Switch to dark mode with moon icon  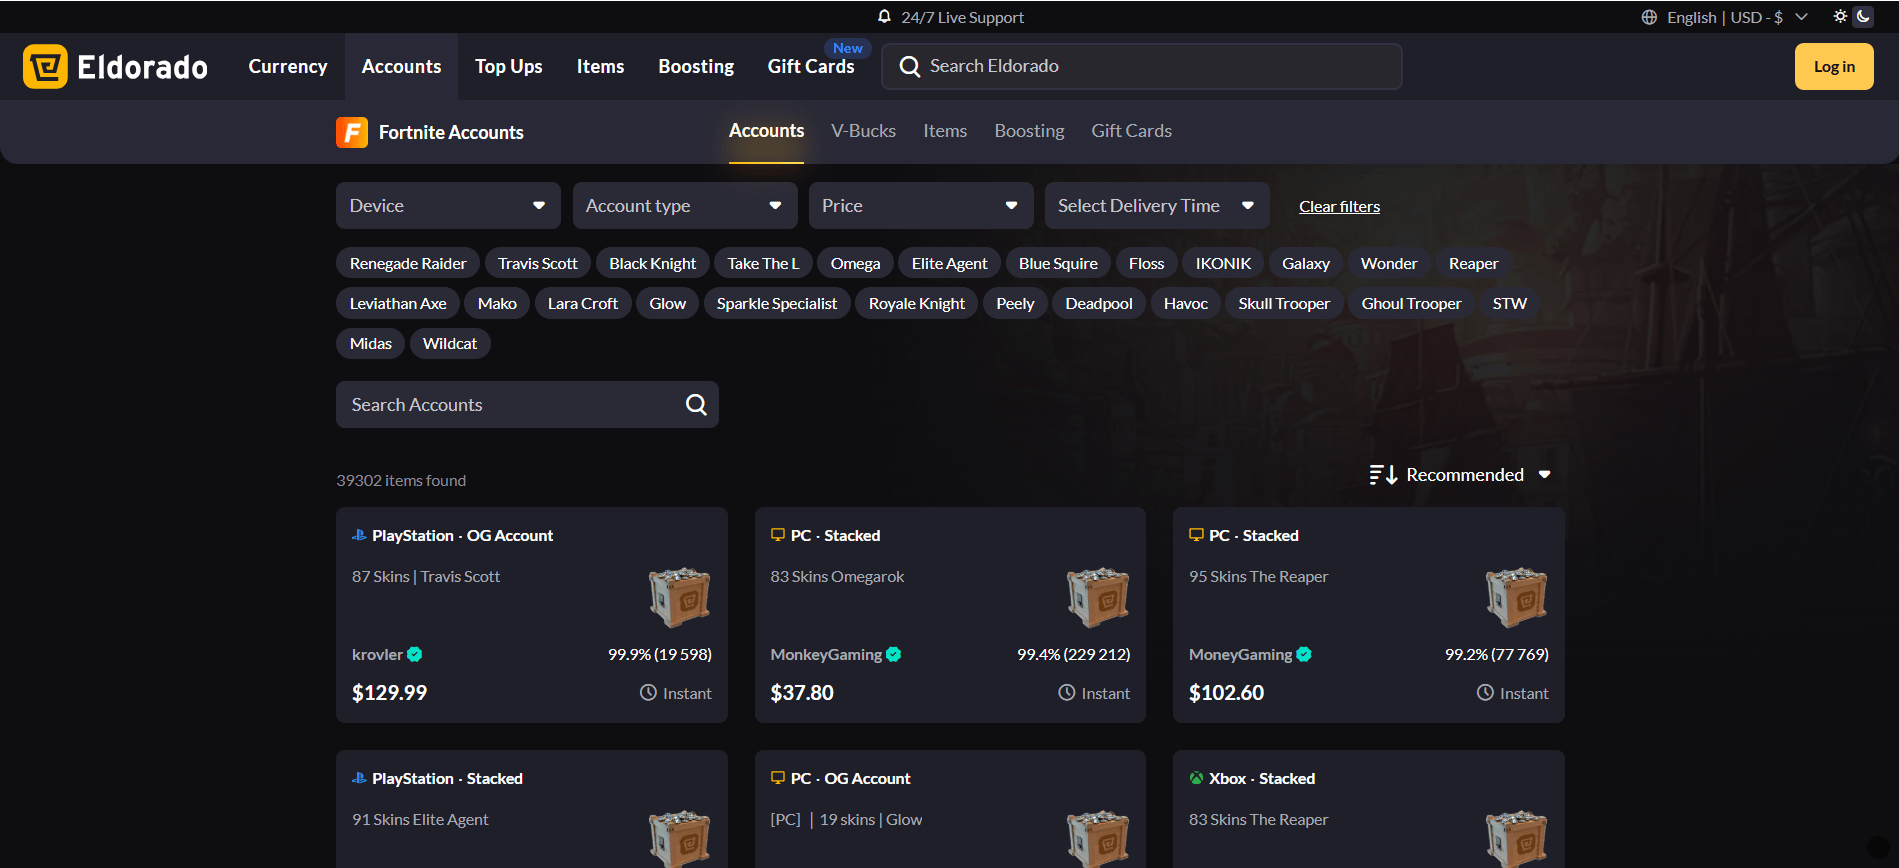point(1863,16)
